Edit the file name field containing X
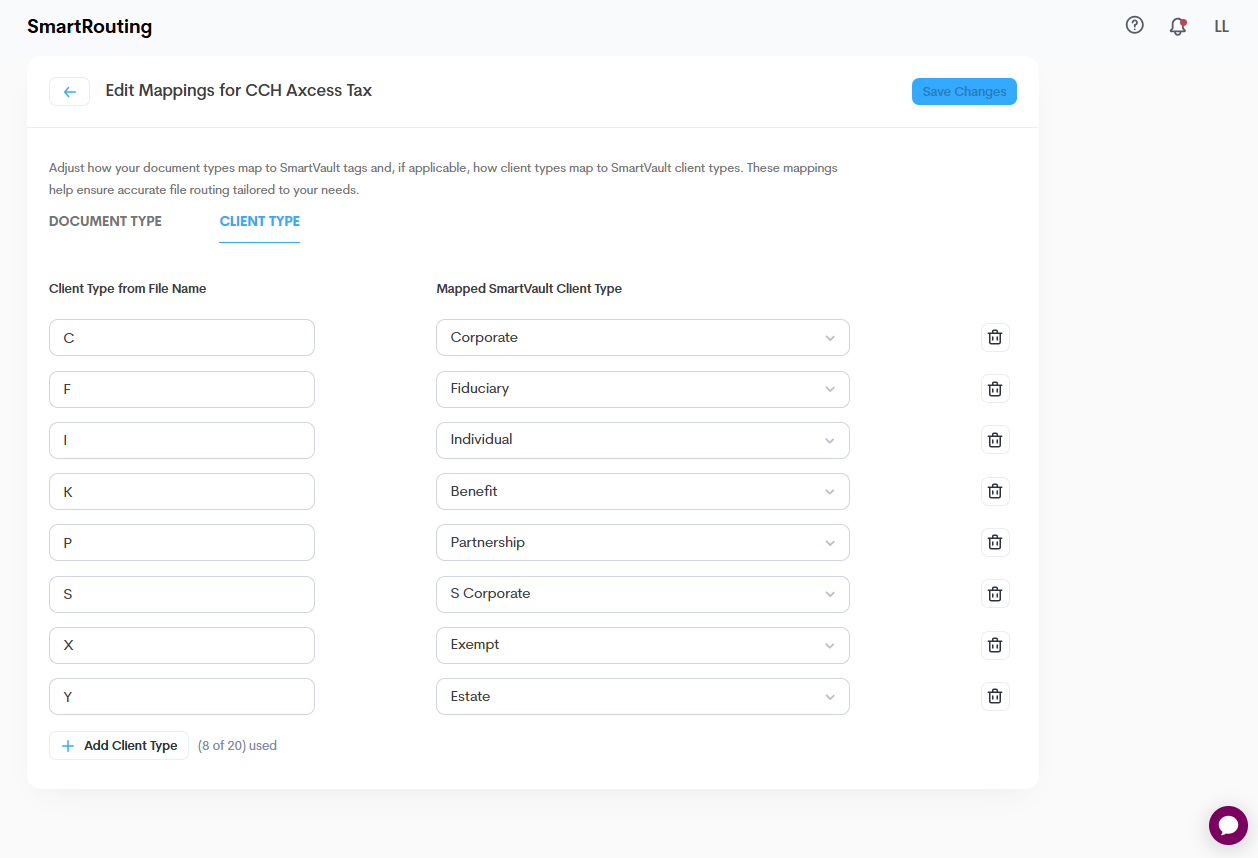Image resolution: width=1258 pixels, height=858 pixels. point(182,645)
